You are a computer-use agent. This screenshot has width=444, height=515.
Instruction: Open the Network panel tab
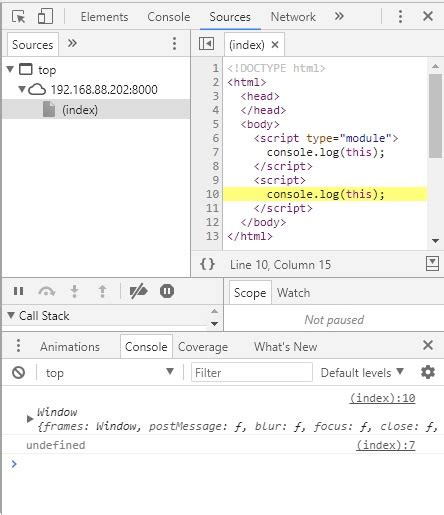tap(293, 17)
